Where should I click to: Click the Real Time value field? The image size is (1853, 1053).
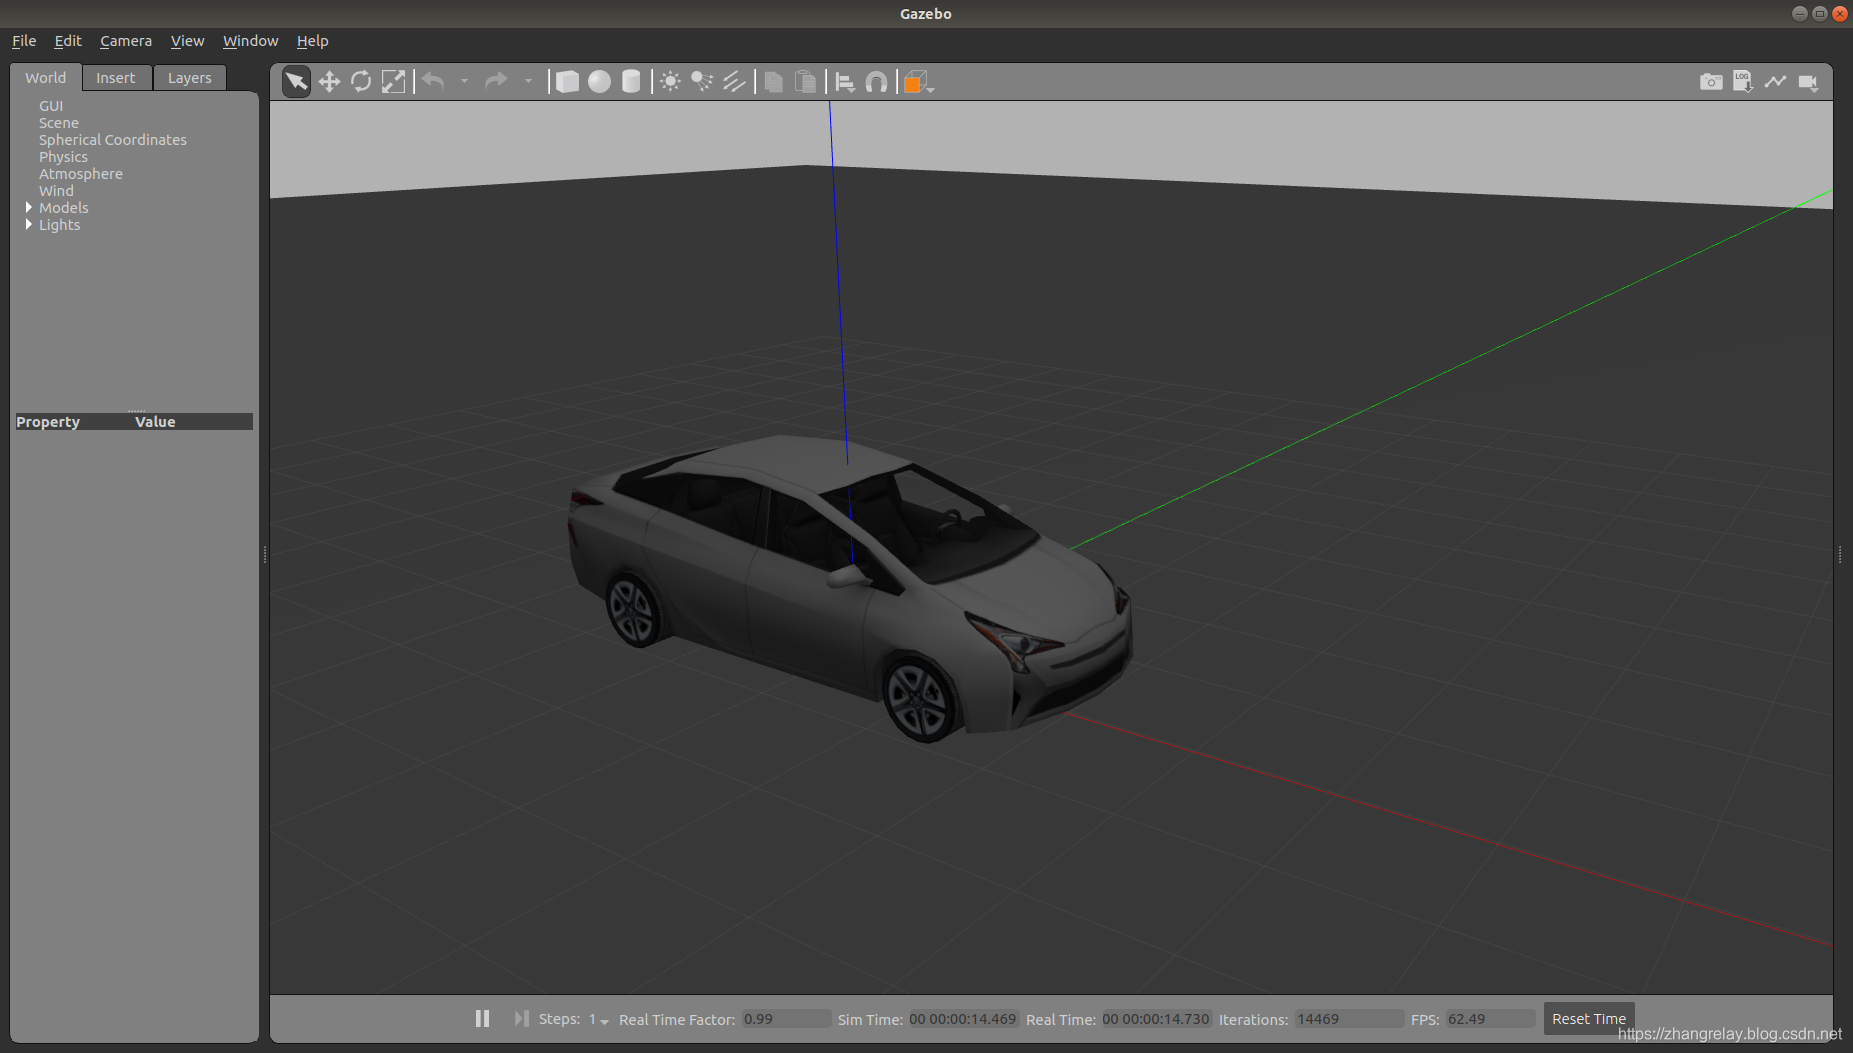1156,1019
